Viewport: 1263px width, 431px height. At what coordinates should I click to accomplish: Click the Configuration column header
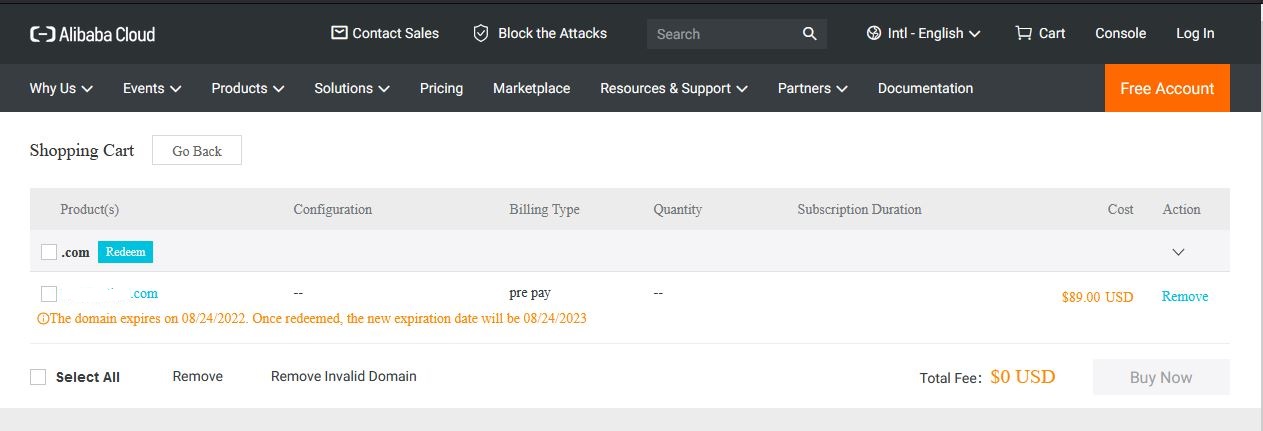(333, 209)
